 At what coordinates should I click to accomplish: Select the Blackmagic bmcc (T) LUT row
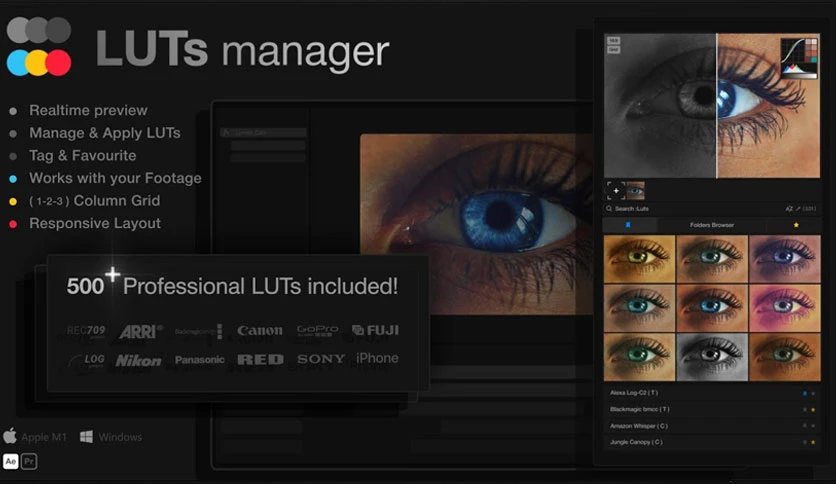click(x=712, y=409)
